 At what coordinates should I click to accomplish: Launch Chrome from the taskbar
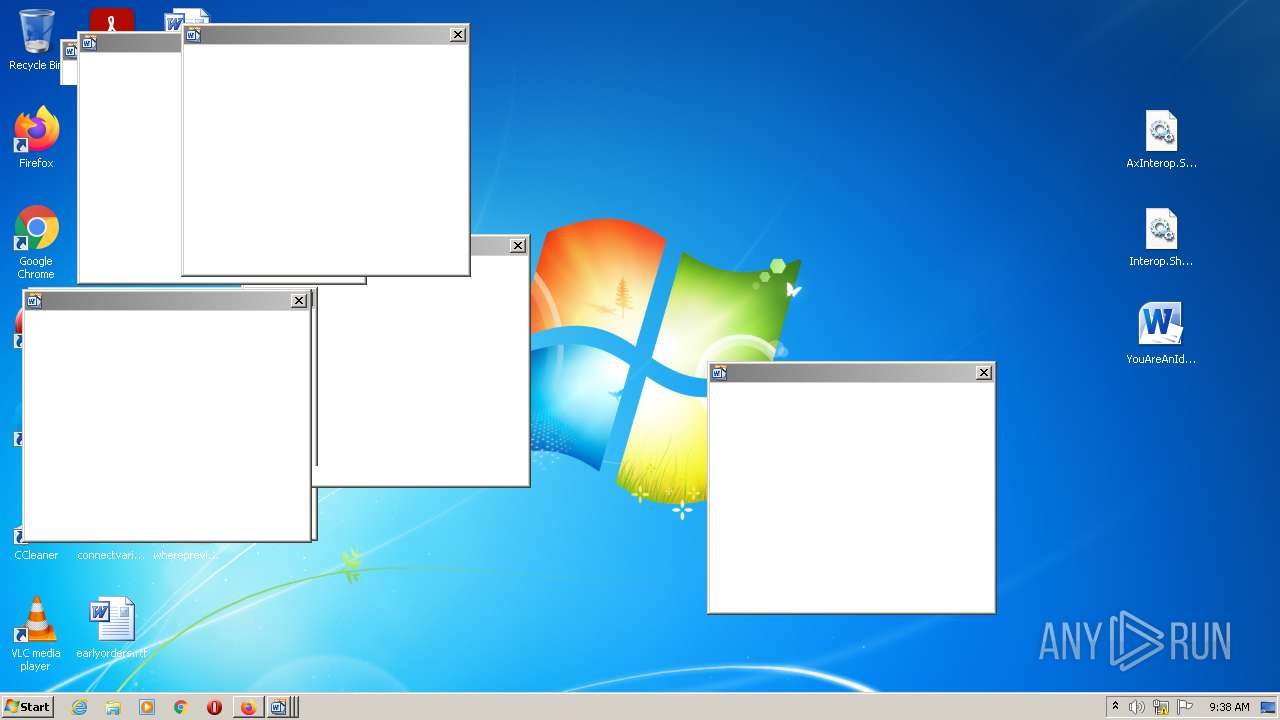(x=181, y=707)
